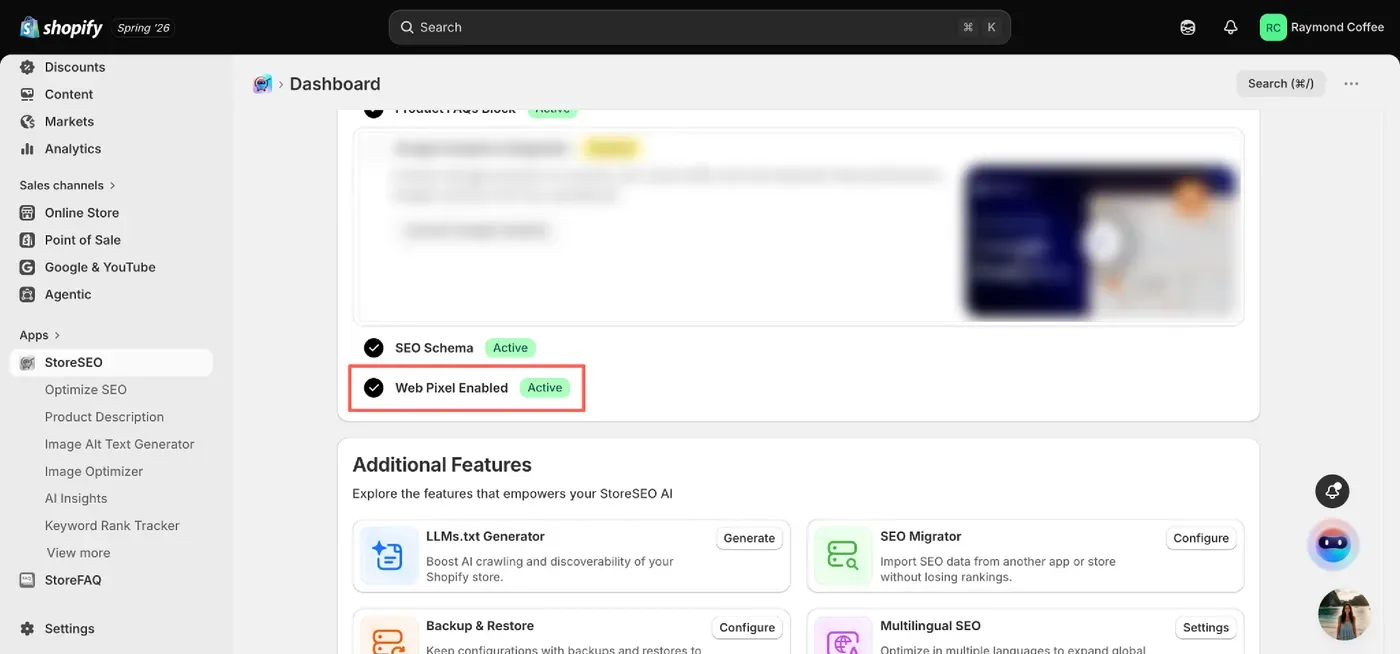
Task: Click the Analytics bar chart icon
Action: [x=27, y=148]
